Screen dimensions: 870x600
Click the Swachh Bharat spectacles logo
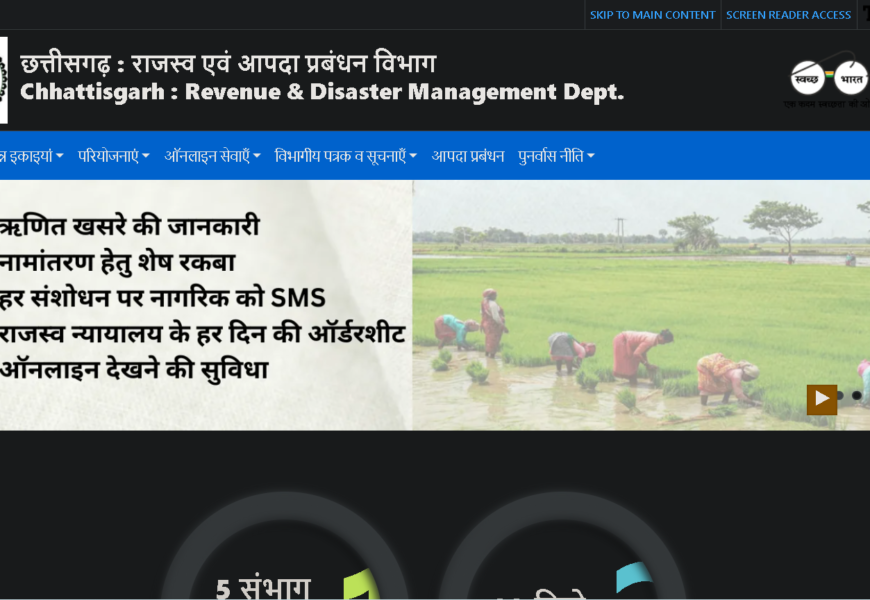(829, 77)
